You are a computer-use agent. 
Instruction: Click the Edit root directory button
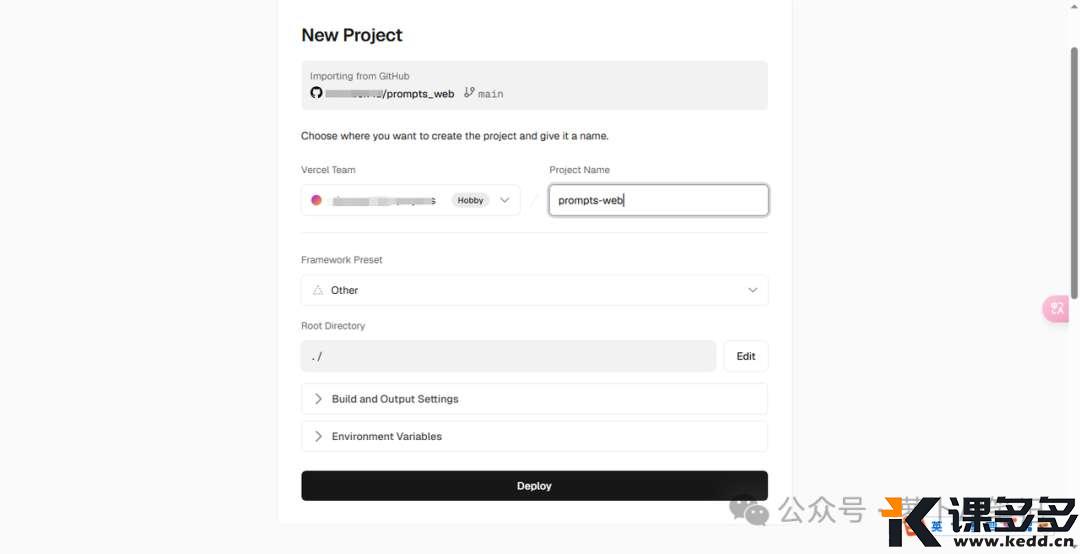pos(746,356)
